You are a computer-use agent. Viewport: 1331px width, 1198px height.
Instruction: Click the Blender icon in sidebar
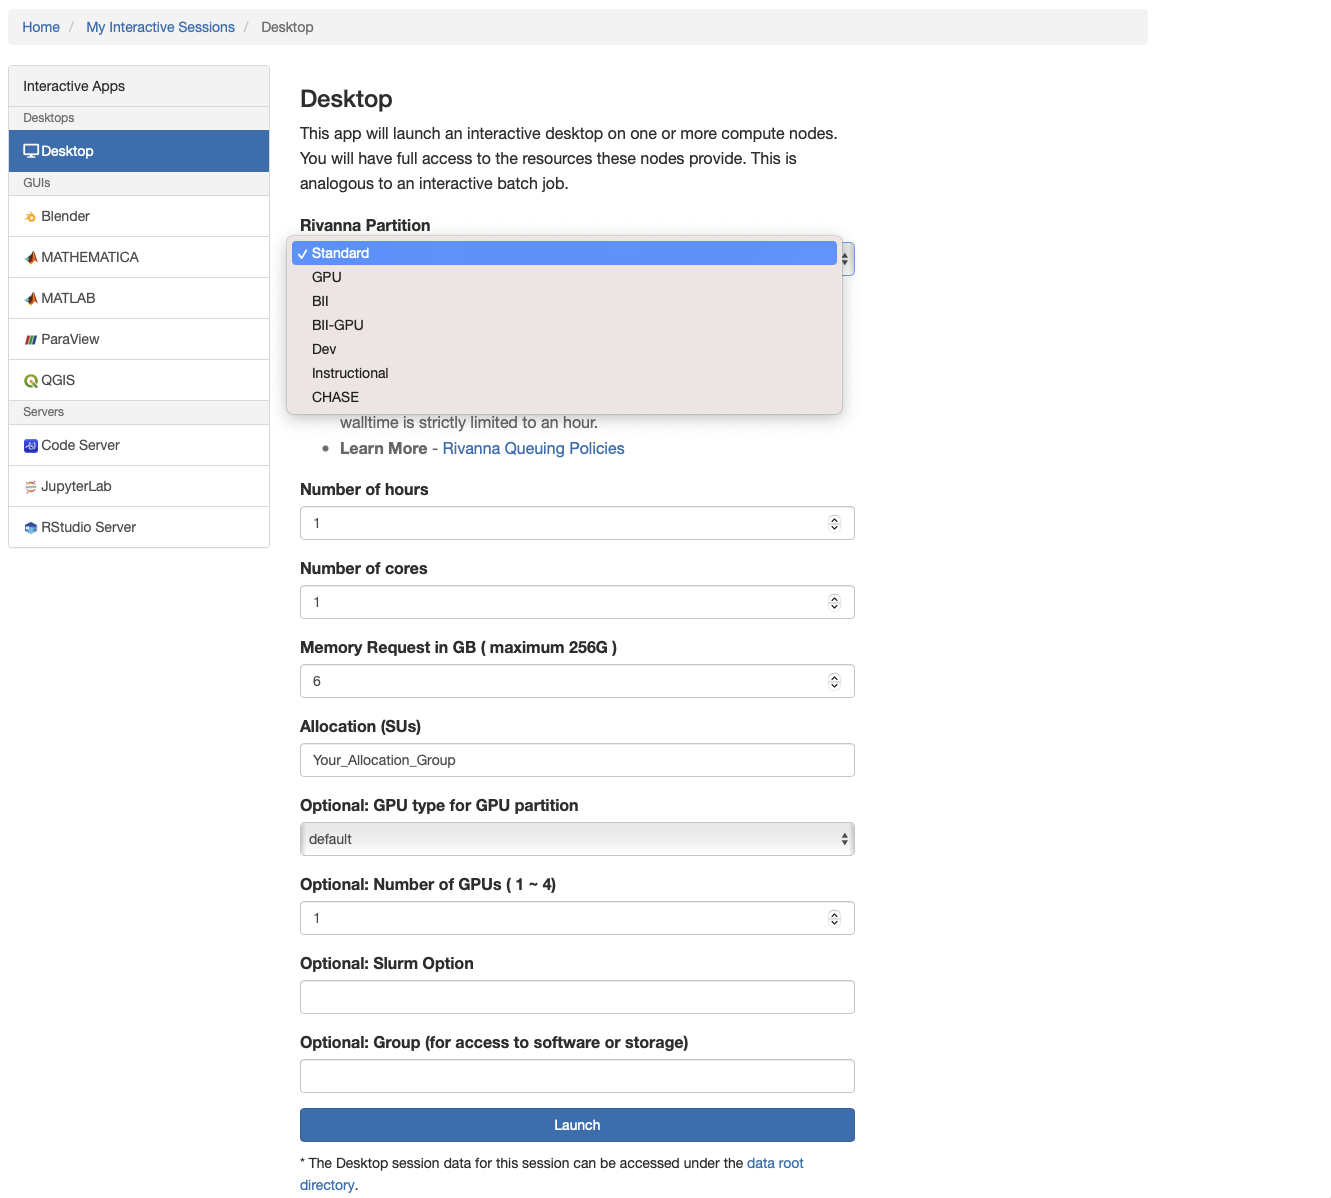pyautogui.click(x=31, y=217)
